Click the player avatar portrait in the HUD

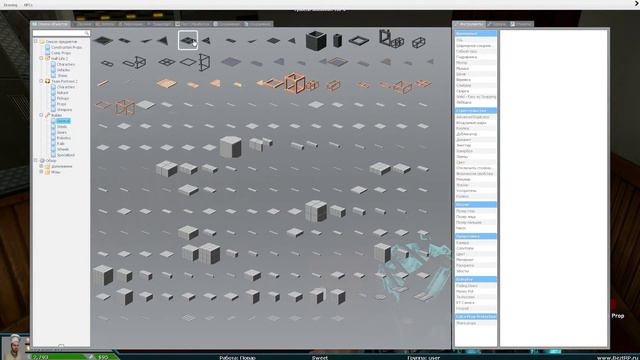point(15,347)
